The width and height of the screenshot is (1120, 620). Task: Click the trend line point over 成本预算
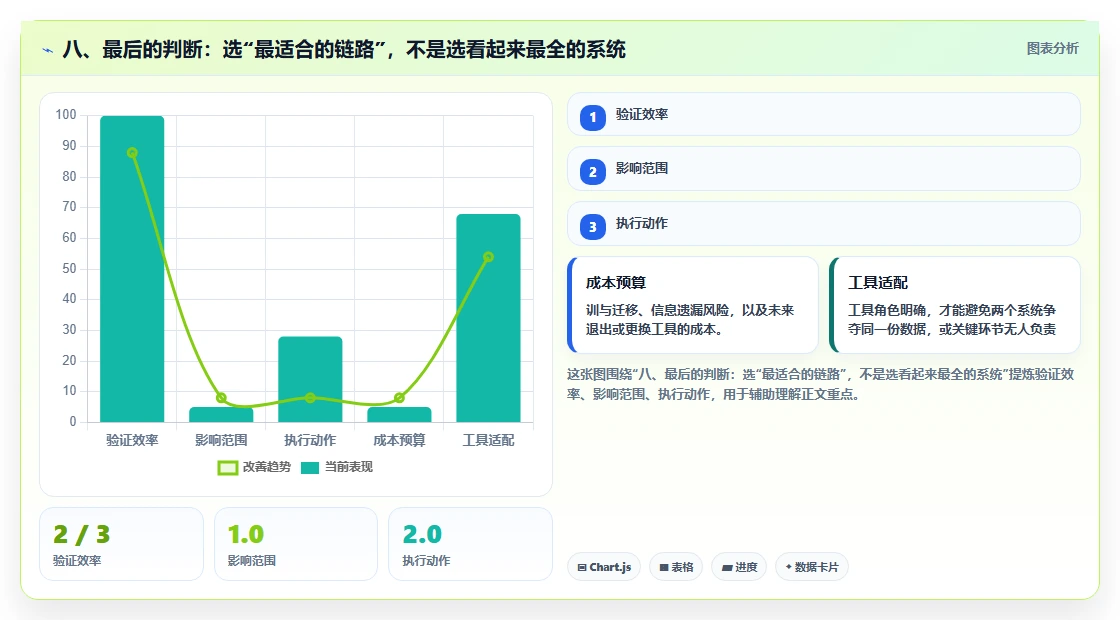pyautogui.click(x=399, y=398)
